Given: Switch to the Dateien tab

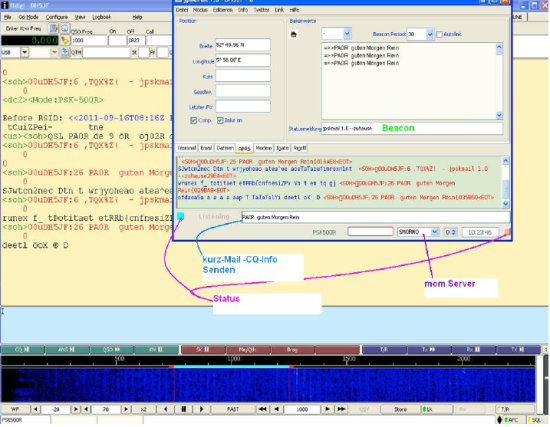Looking at the screenshot, I should point(225,148).
